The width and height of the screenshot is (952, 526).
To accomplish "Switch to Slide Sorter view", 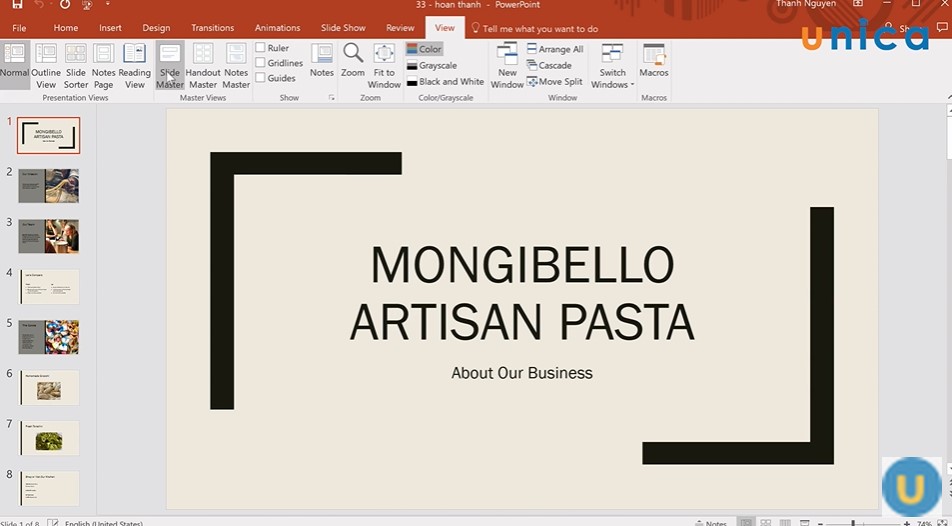I will (76, 65).
